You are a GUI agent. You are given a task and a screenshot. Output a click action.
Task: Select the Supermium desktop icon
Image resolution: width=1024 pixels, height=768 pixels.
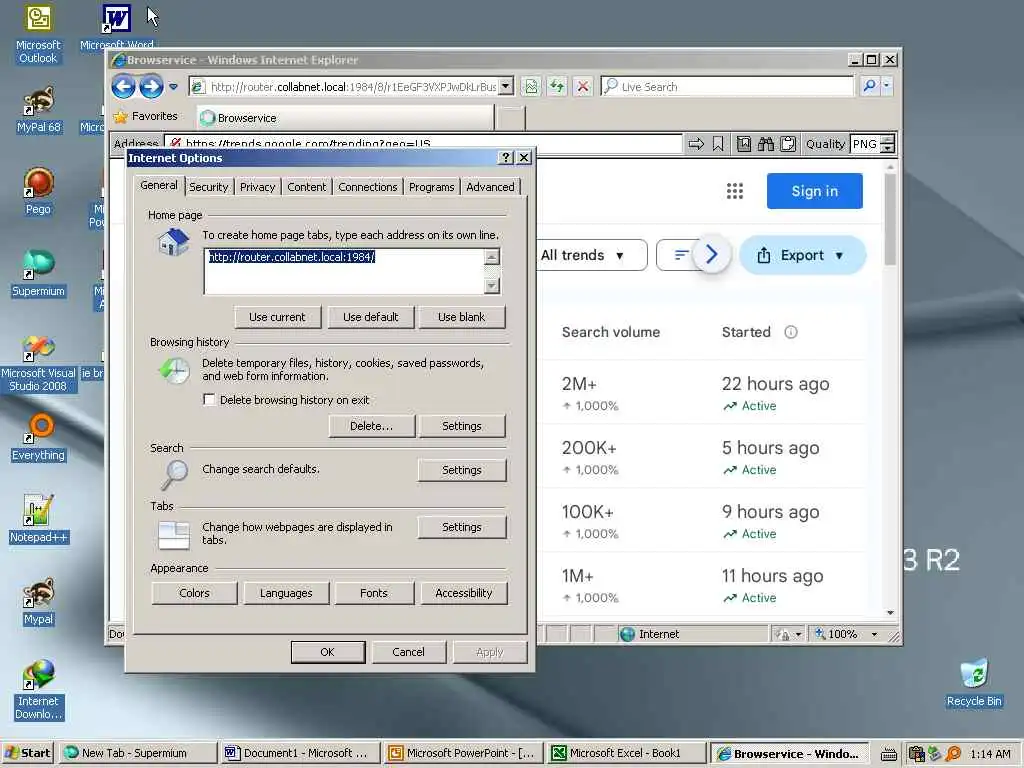[38, 273]
